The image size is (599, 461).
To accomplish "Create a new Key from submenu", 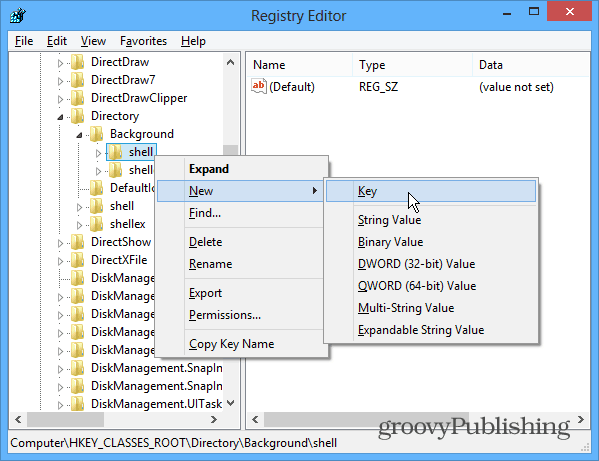I will pyautogui.click(x=431, y=191).
